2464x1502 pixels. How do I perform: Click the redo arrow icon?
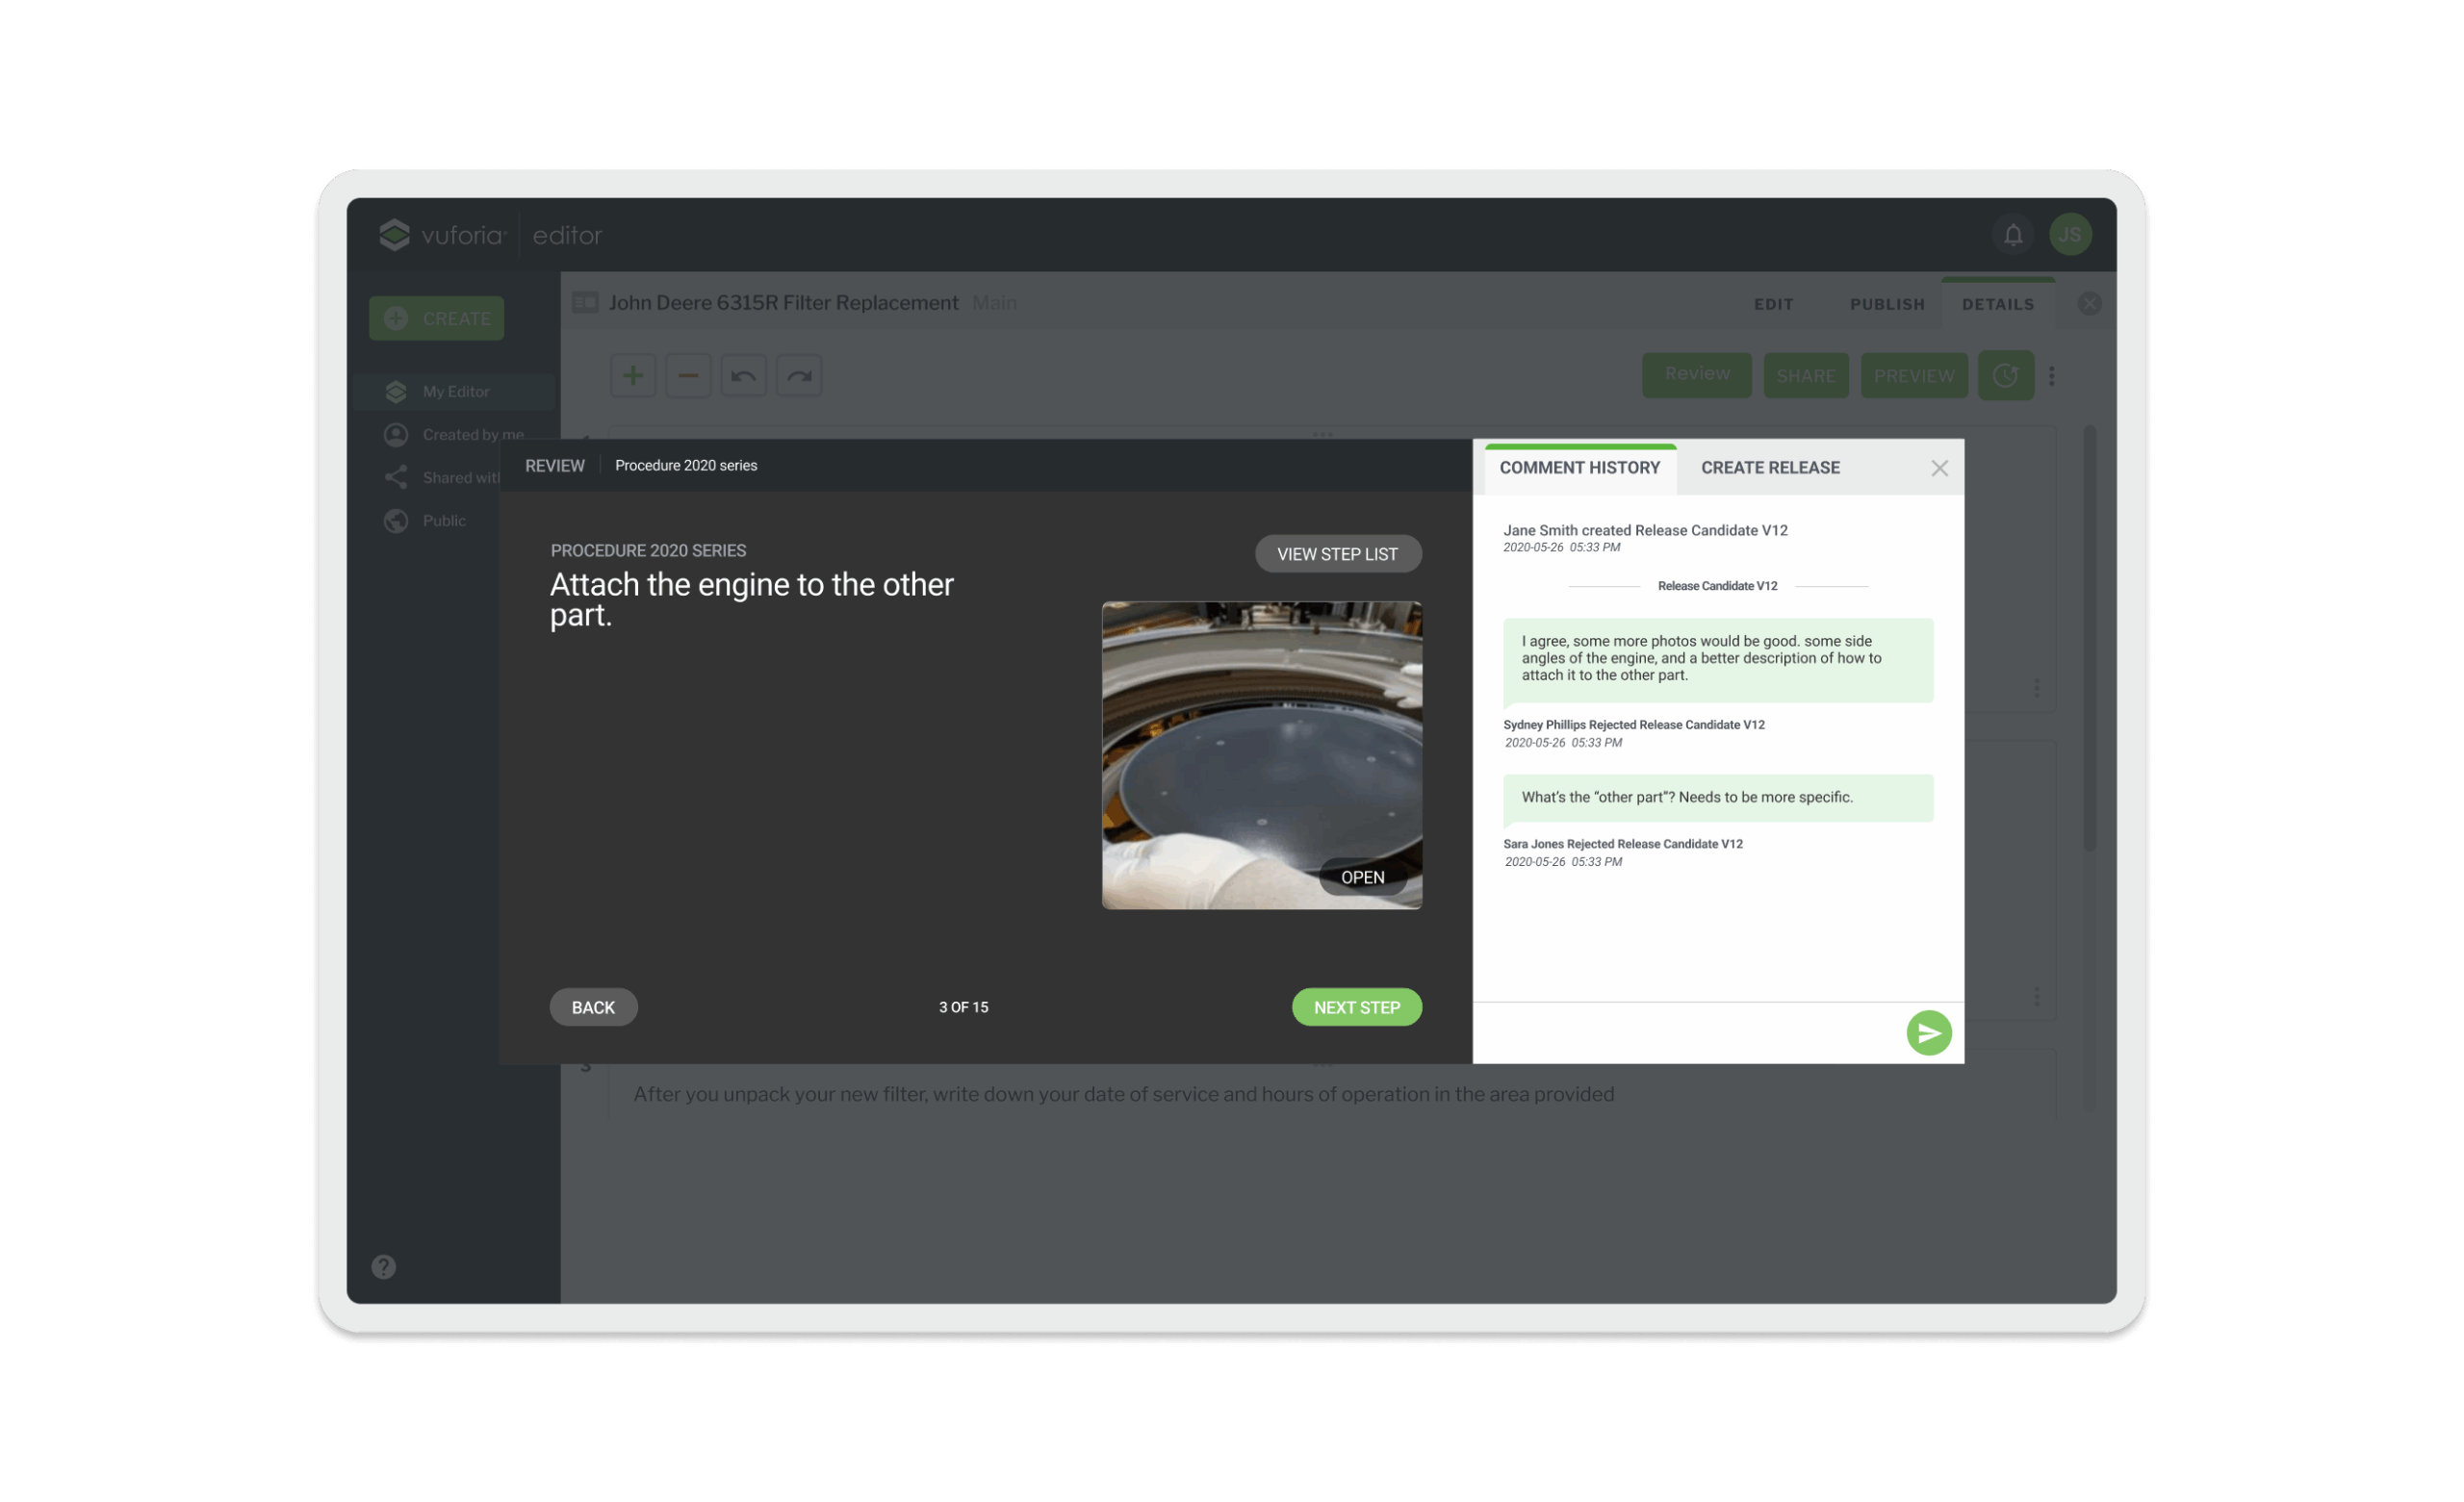pos(799,376)
